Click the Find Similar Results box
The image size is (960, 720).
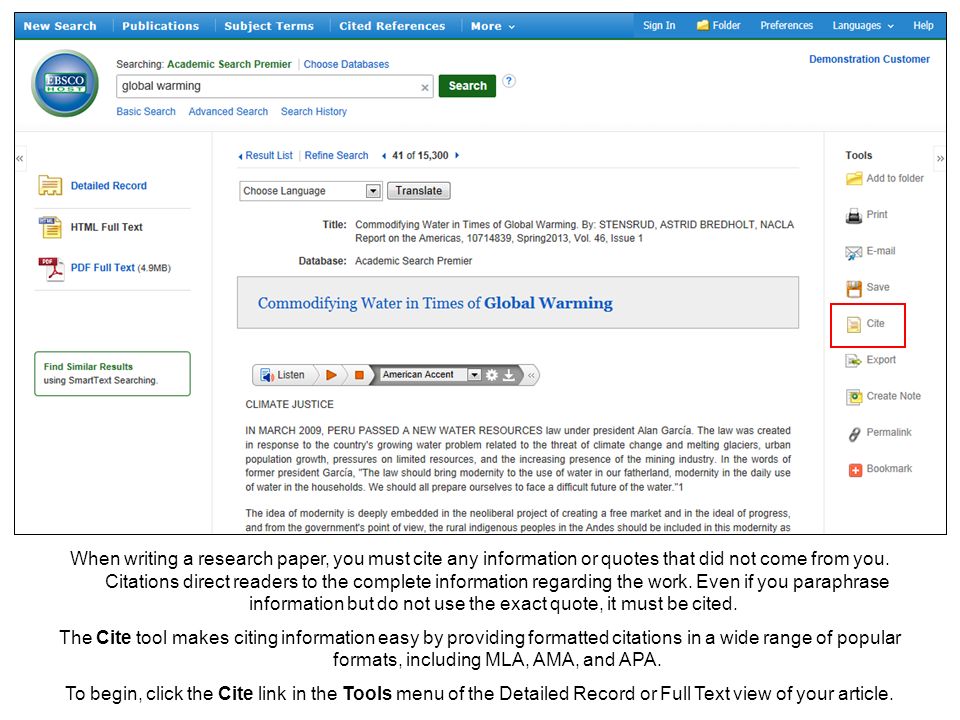point(113,373)
